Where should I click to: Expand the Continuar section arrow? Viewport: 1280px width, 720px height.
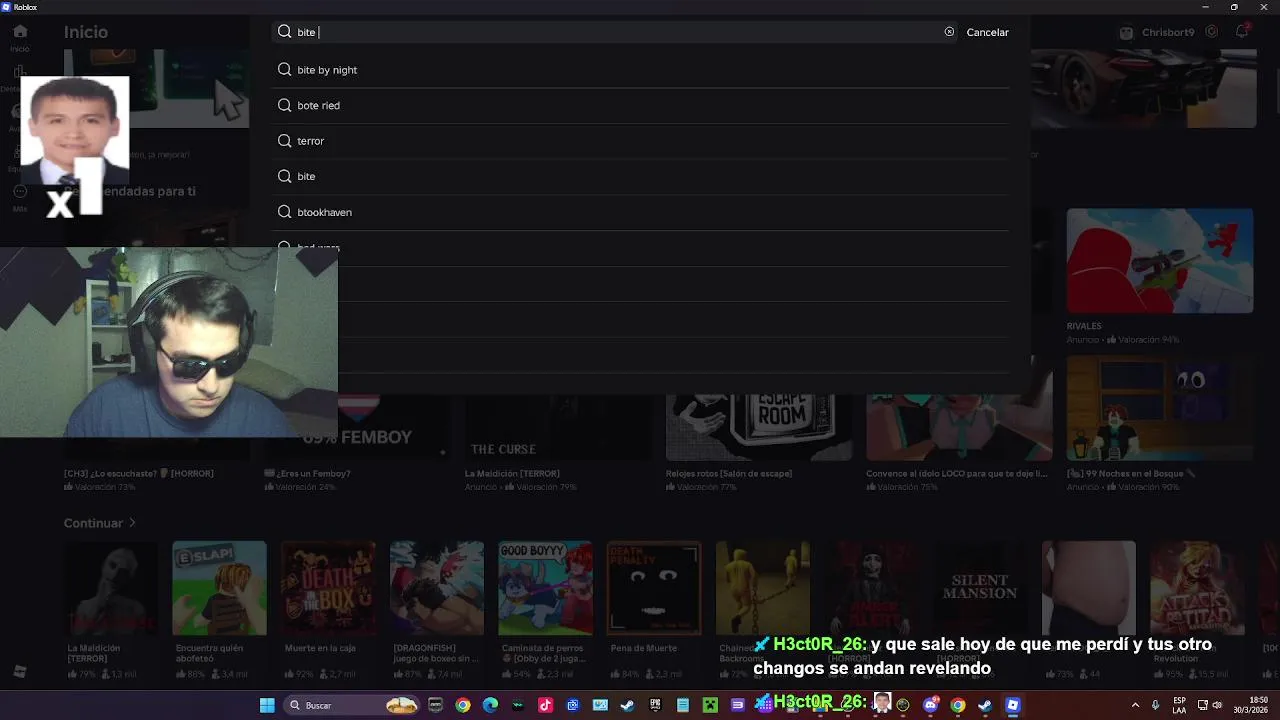[132, 523]
